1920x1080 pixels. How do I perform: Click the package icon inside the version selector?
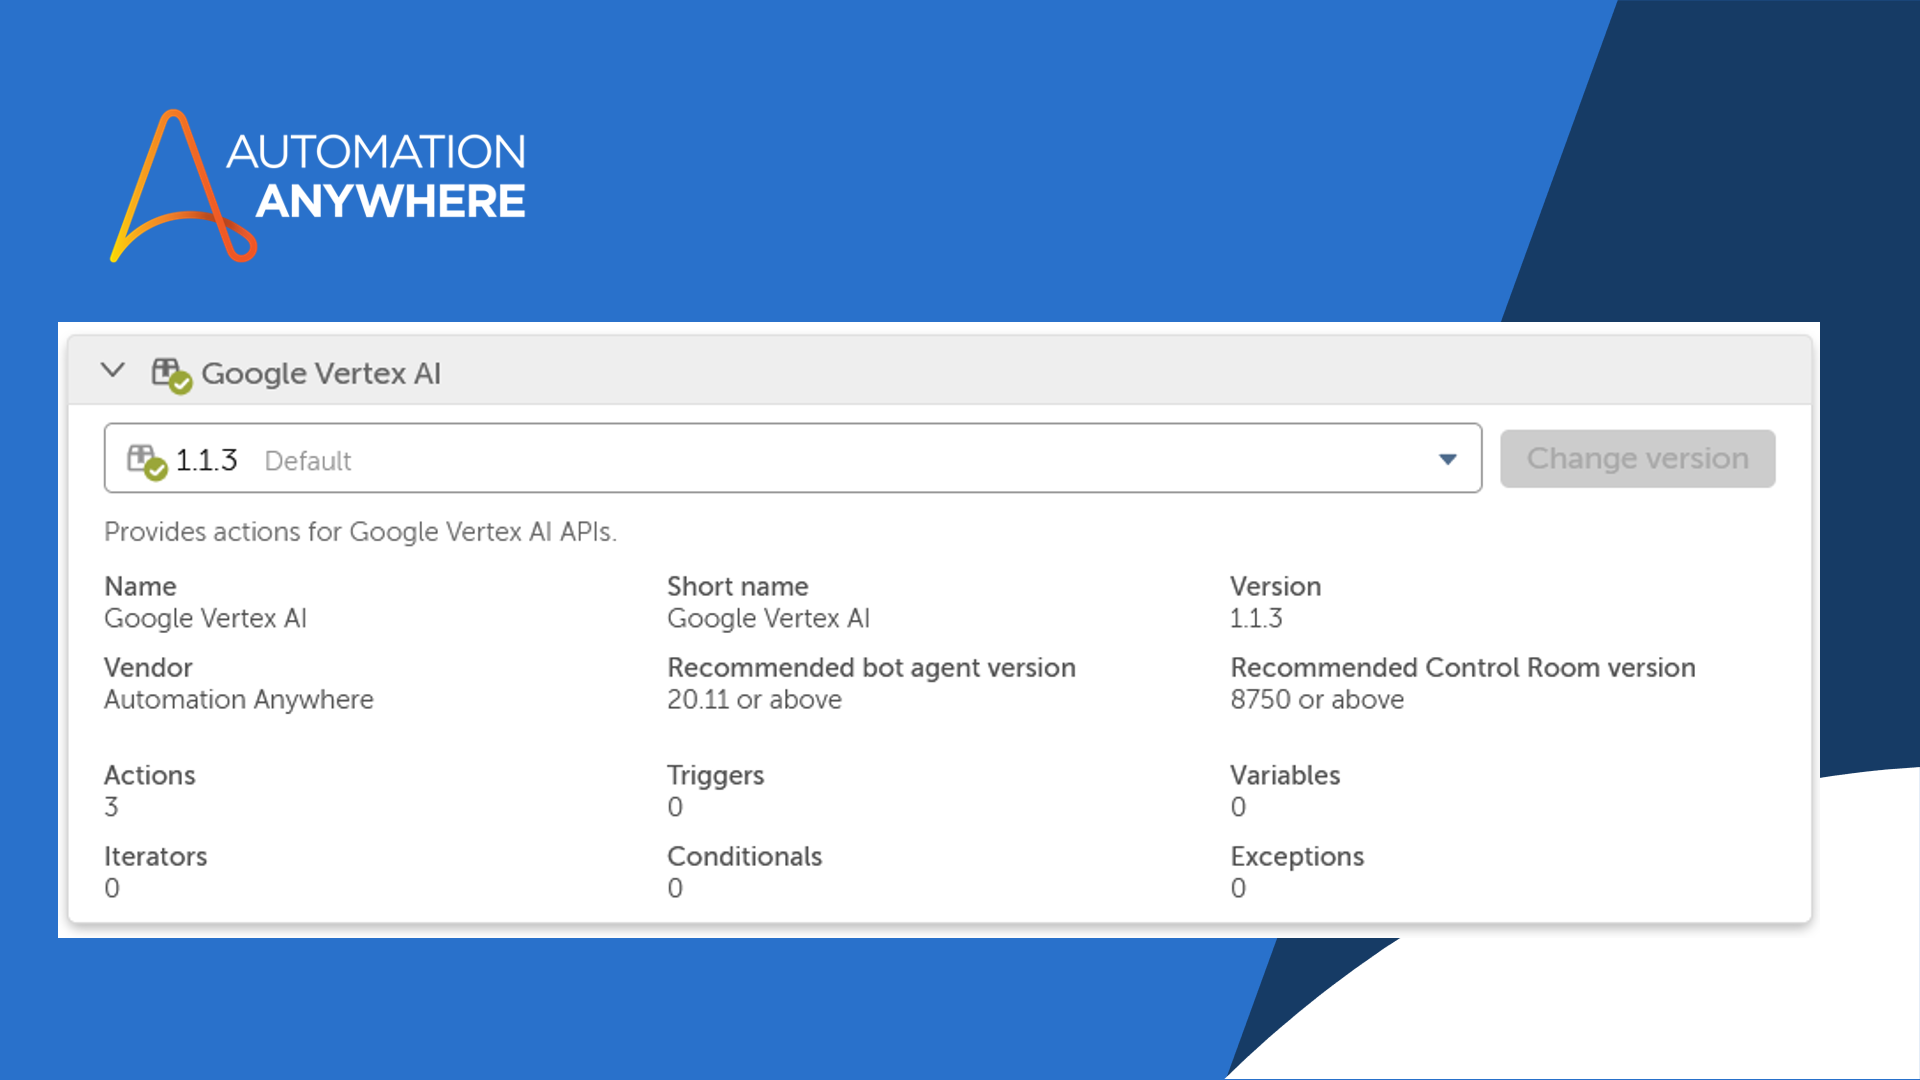pos(146,461)
